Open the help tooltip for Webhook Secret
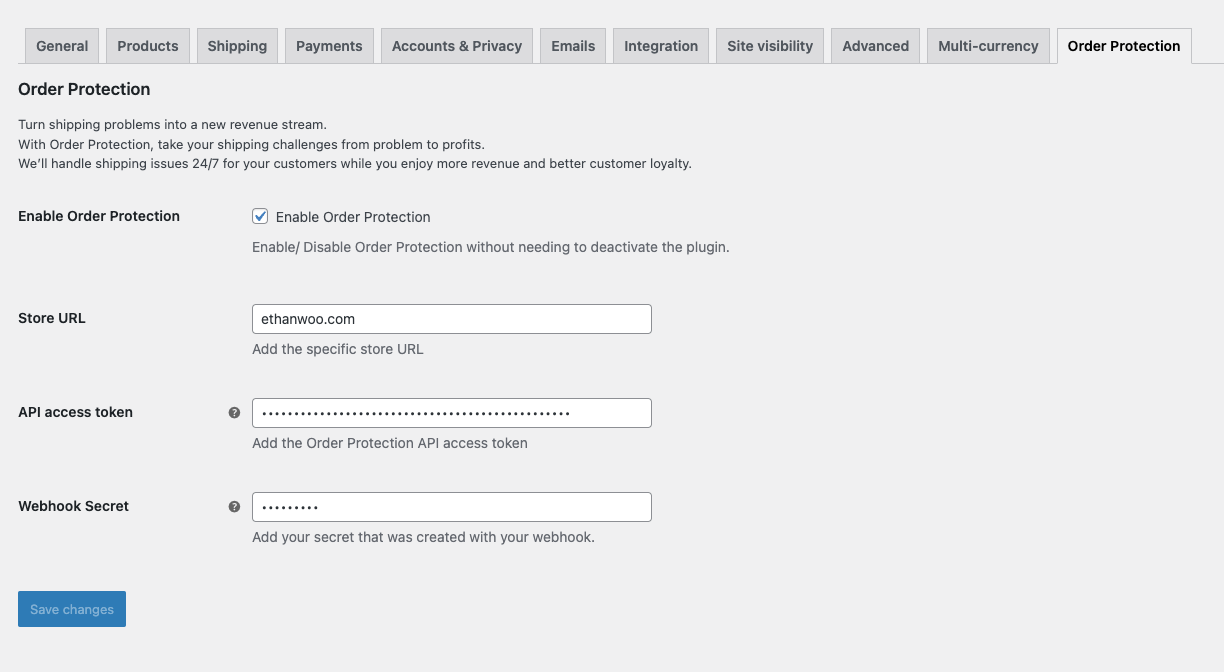This screenshot has width=1224, height=672. (234, 506)
